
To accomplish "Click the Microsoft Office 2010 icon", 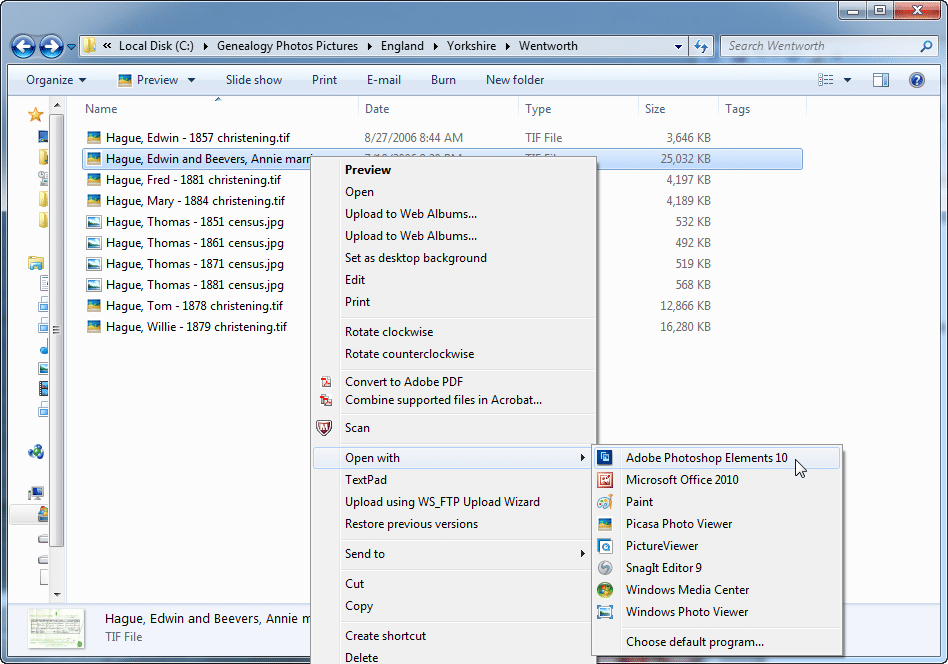I will (605, 480).
